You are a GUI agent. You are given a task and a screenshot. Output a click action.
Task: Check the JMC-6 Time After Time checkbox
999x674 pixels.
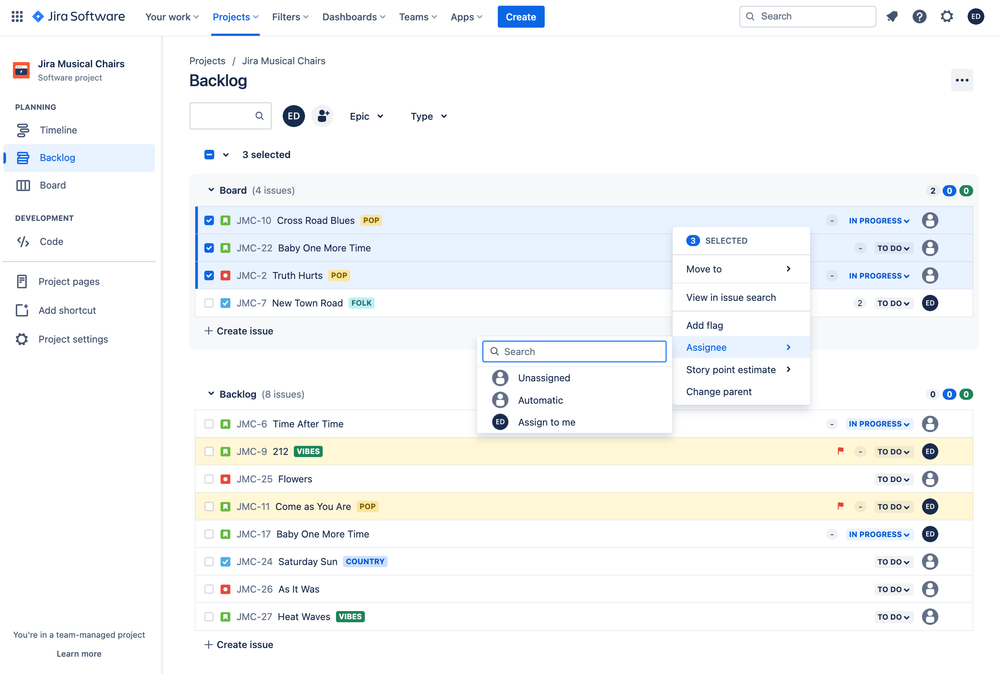pyautogui.click(x=209, y=424)
